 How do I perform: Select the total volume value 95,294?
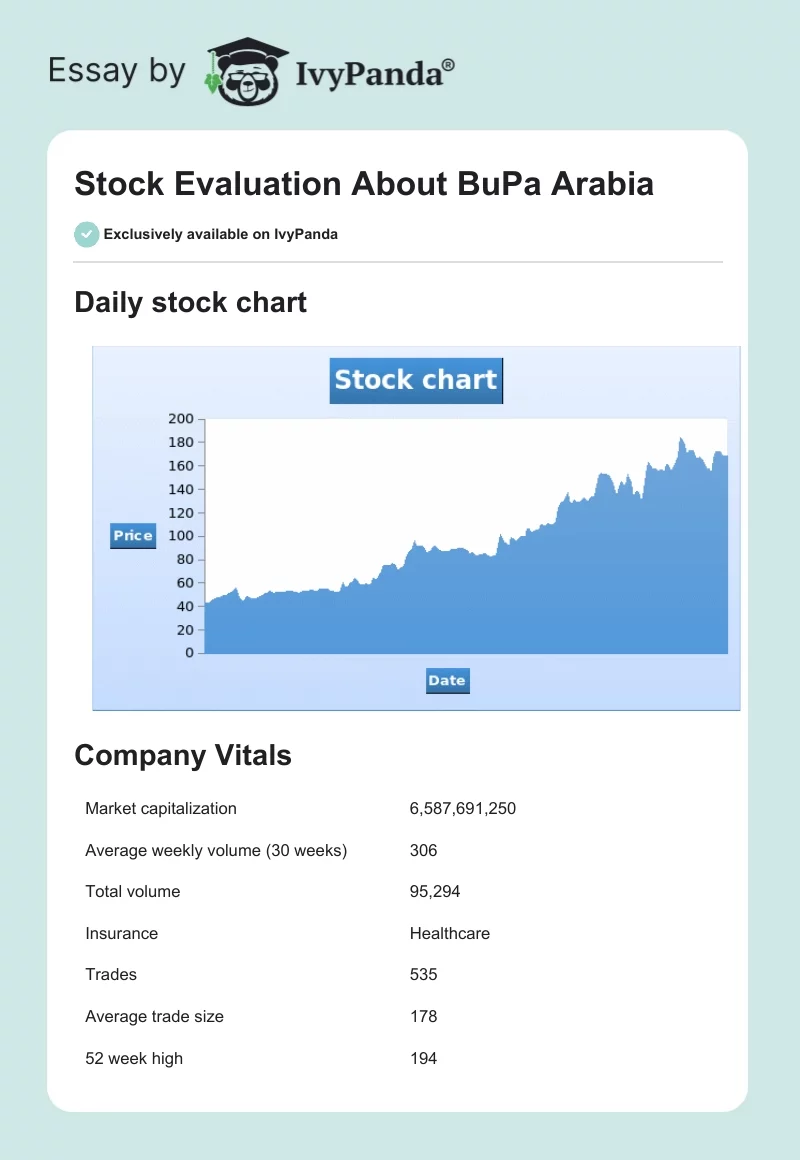[x=435, y=892]
